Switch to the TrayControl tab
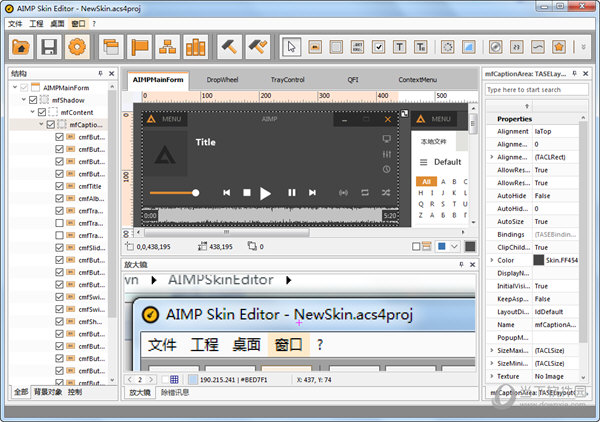The image size is (600, 422). [x=287, y=80]
